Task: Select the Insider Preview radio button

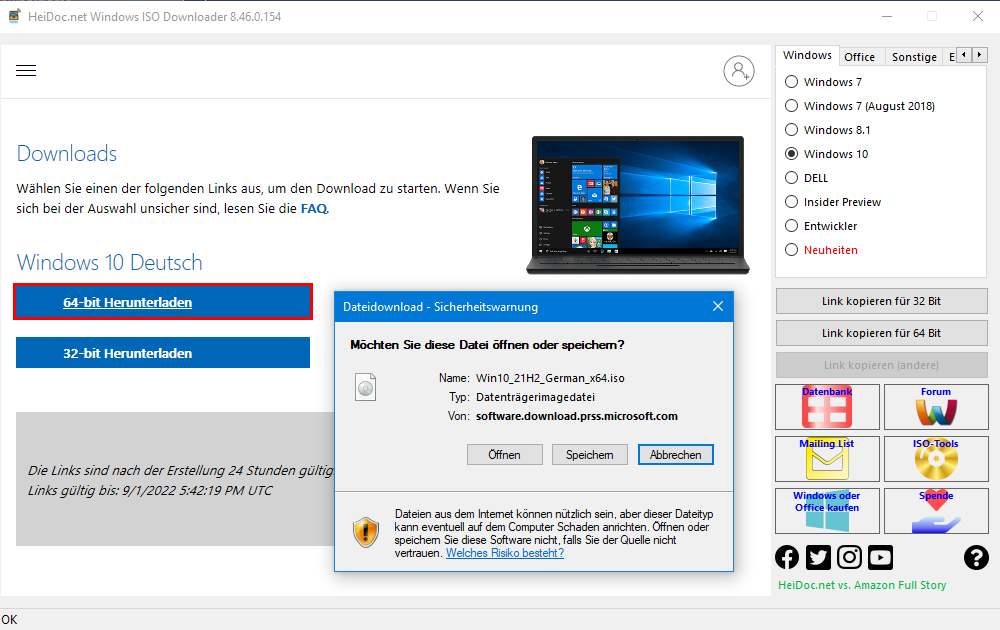Action: (x=791, y=202)
